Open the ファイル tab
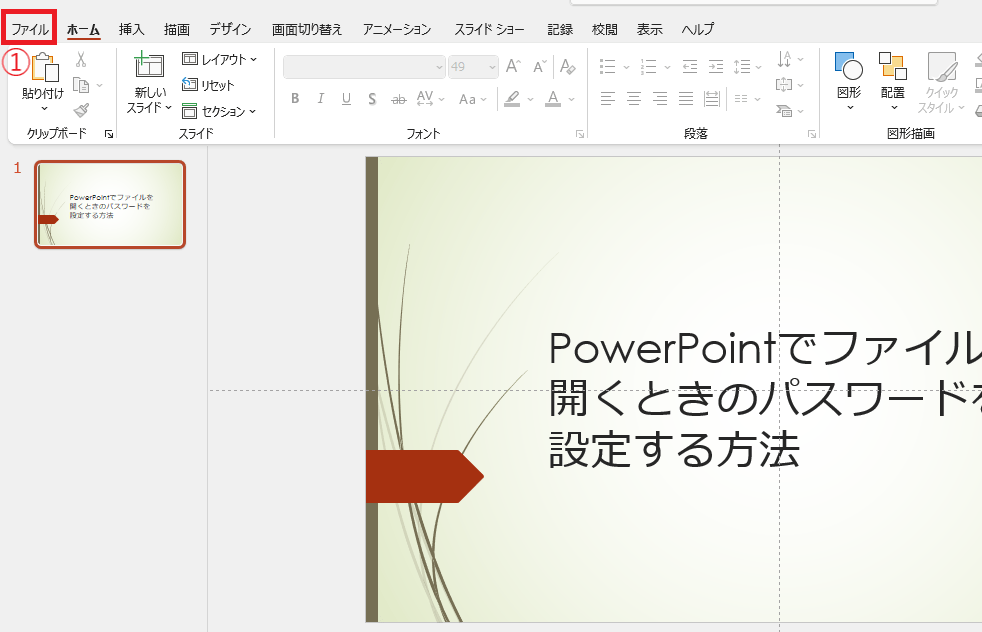The width and height of the screenshot is (982, 632). point(29,29)
